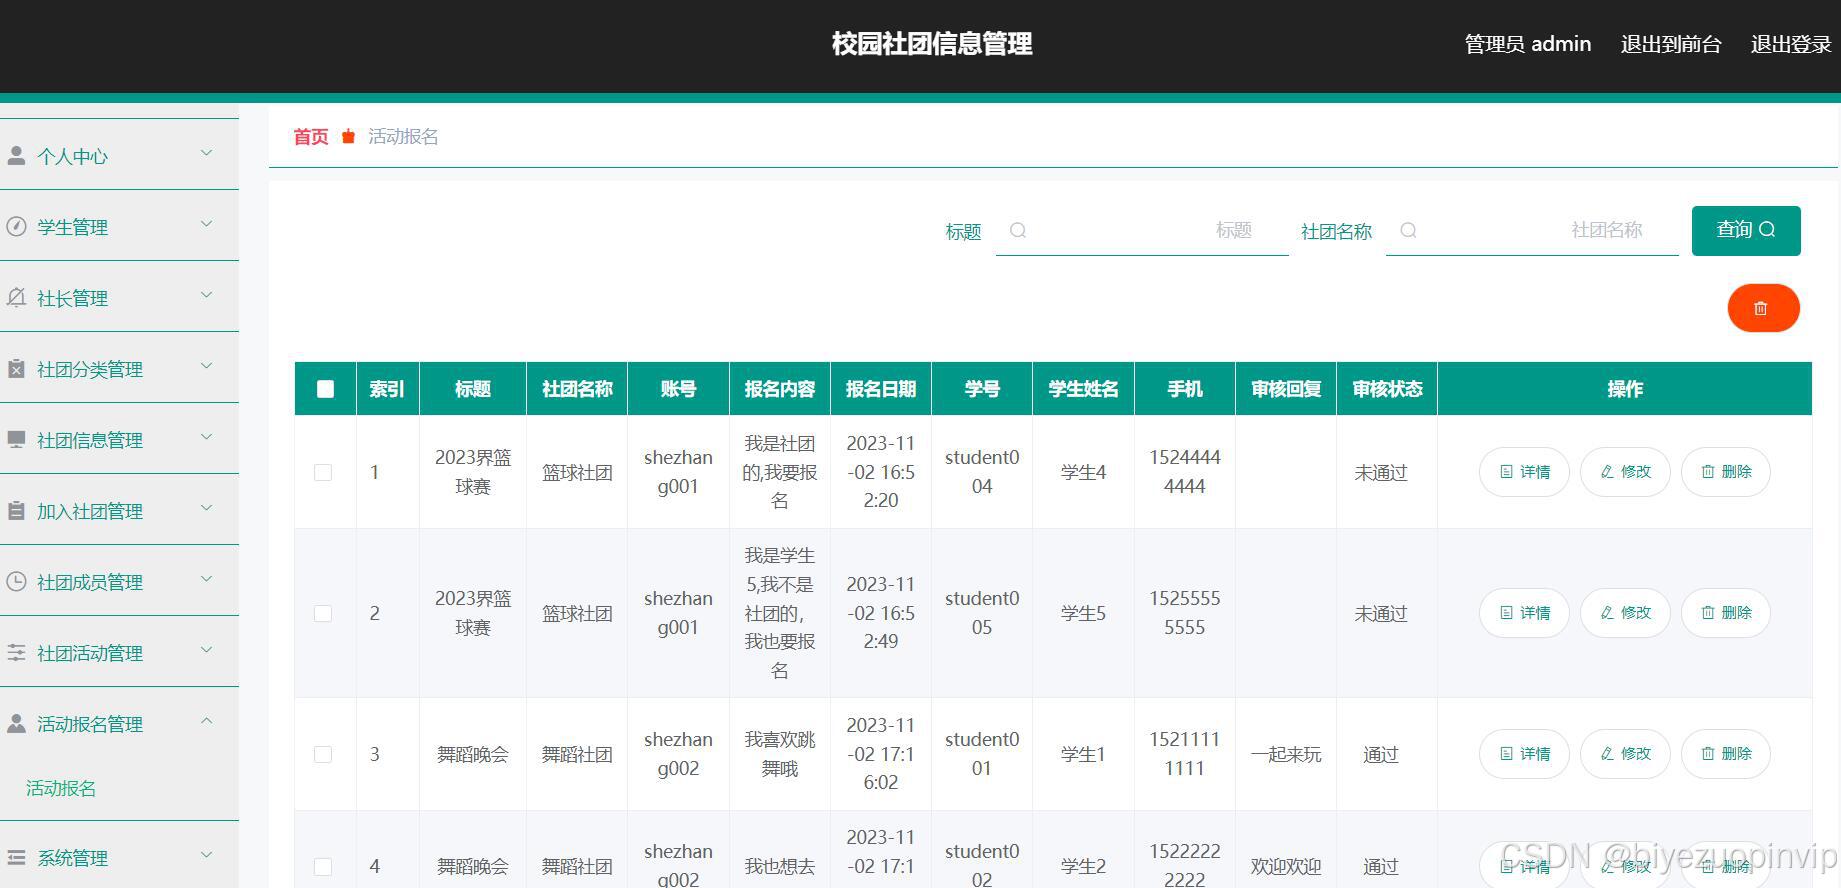The height and width of the screenshot is (888, 1841).
Task: Expand the 社团信息管理 menu chevron
Action: (x=207, y=437)
